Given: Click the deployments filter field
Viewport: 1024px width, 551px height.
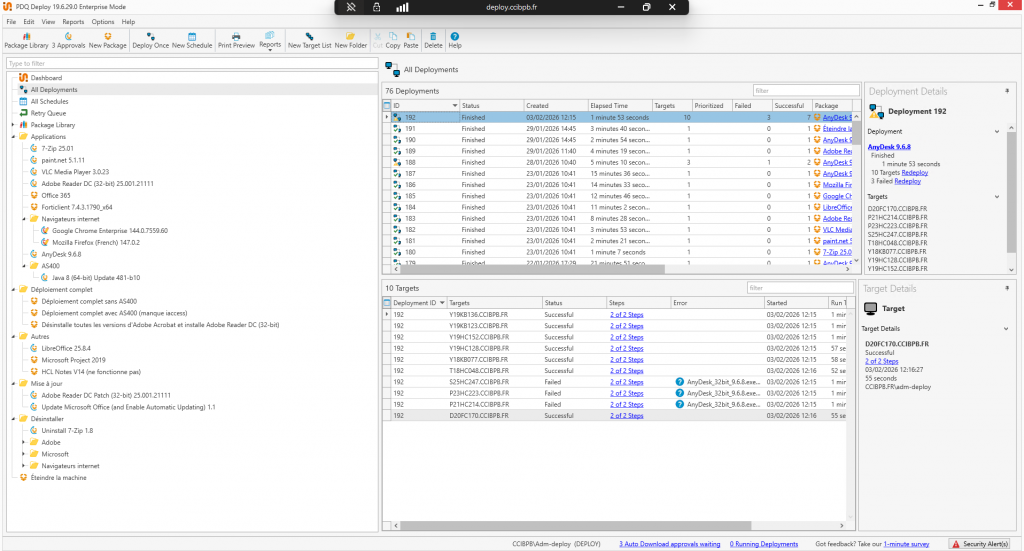Looking at the screenshot, I should [x=806, y=91].
